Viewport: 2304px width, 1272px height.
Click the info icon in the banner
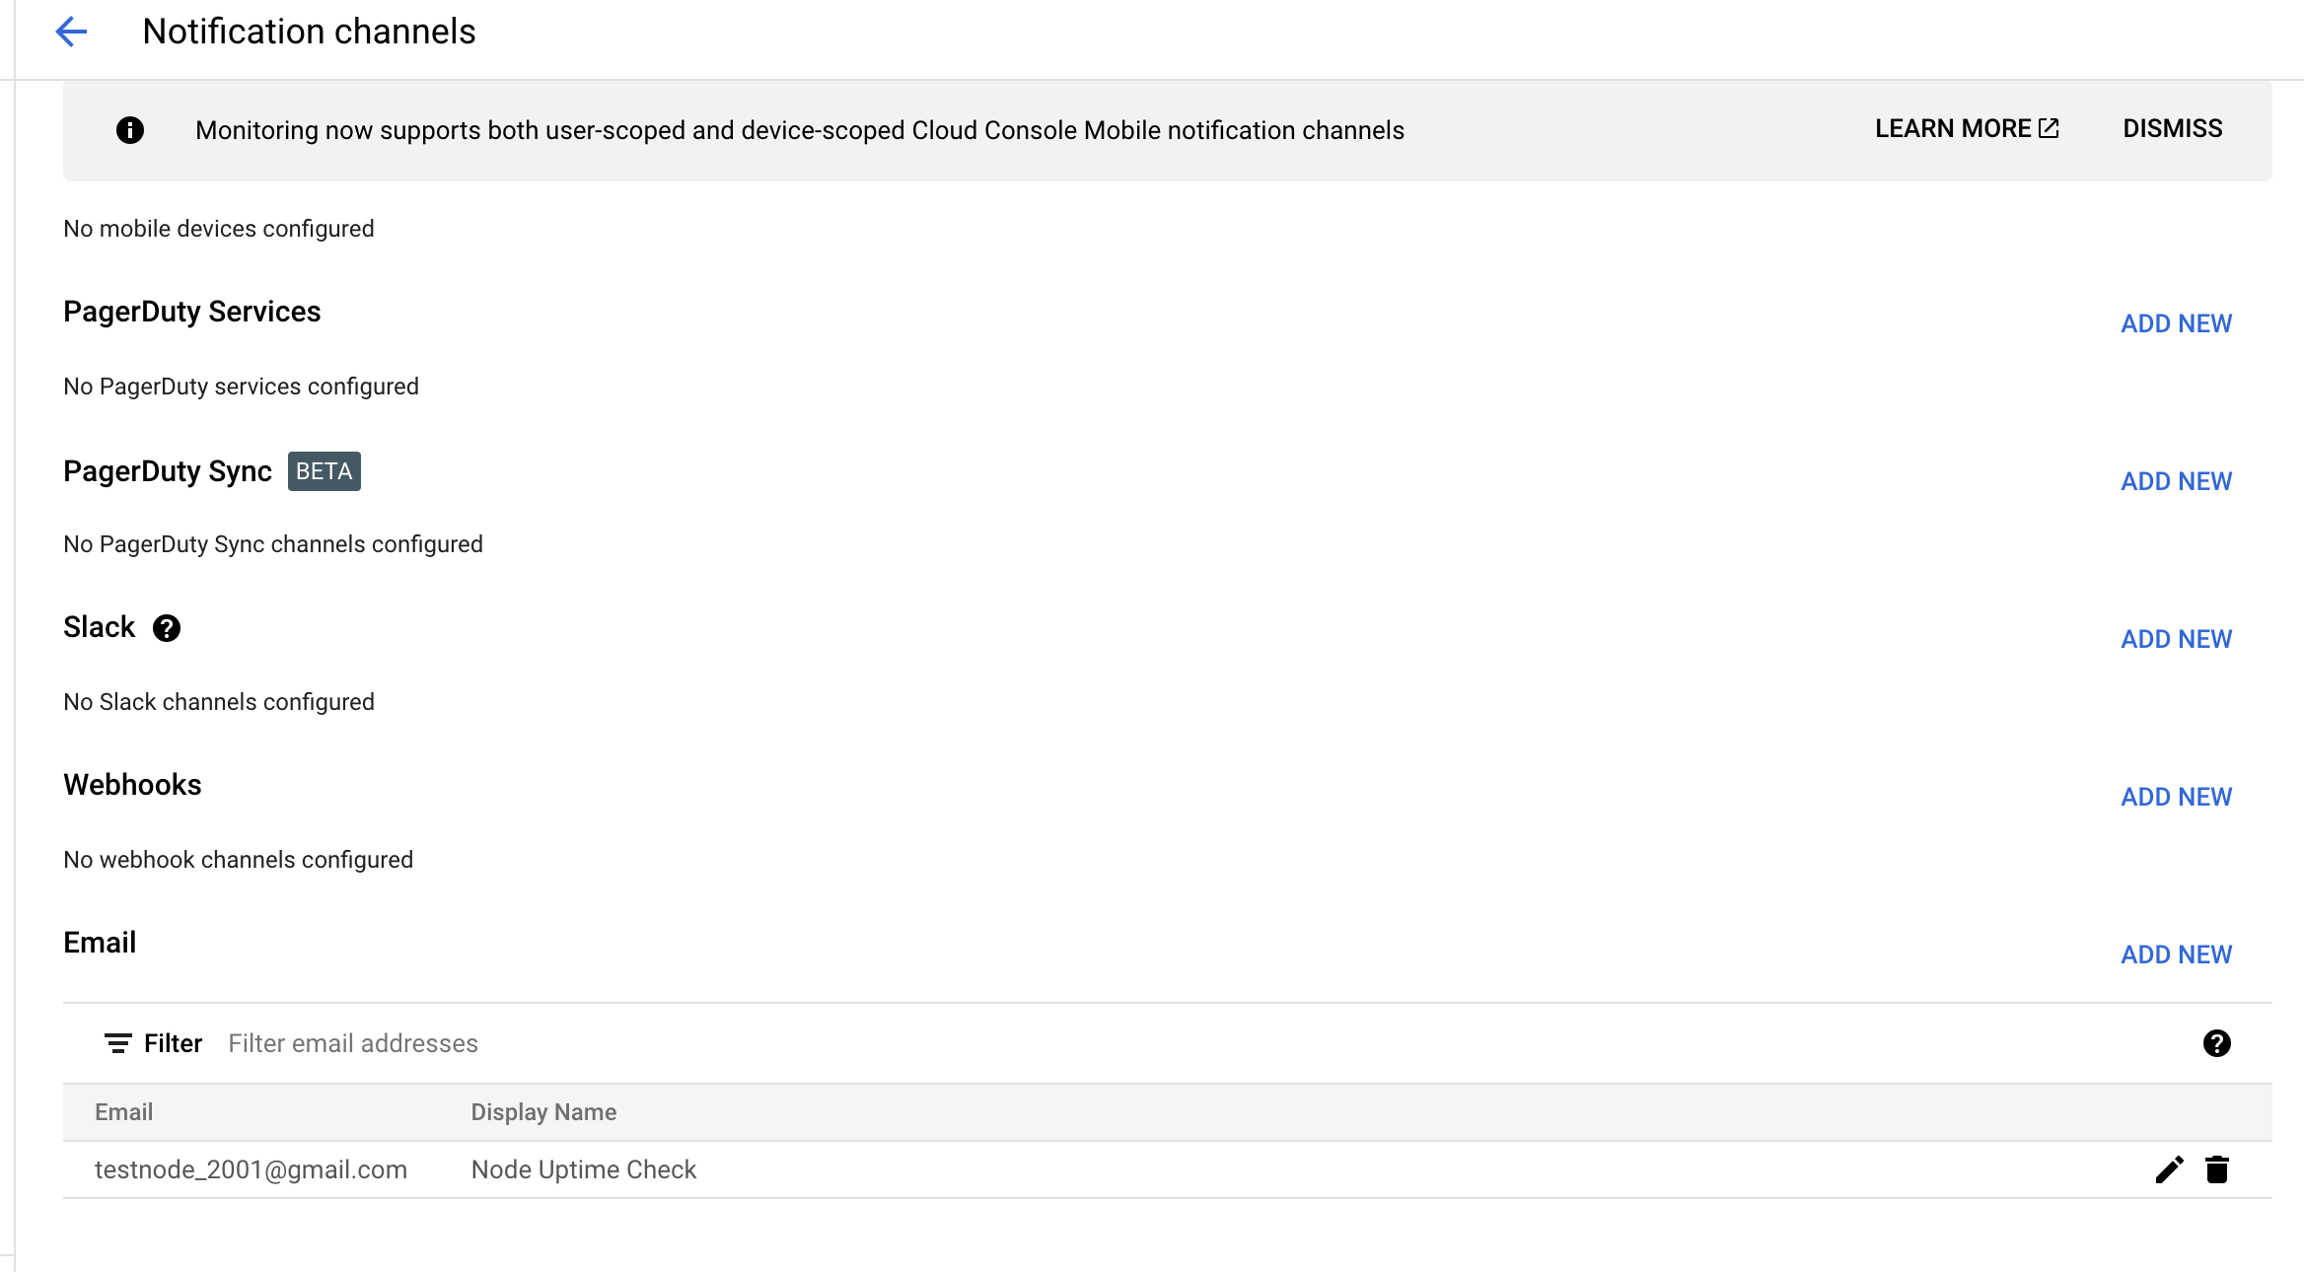[130, 130]
